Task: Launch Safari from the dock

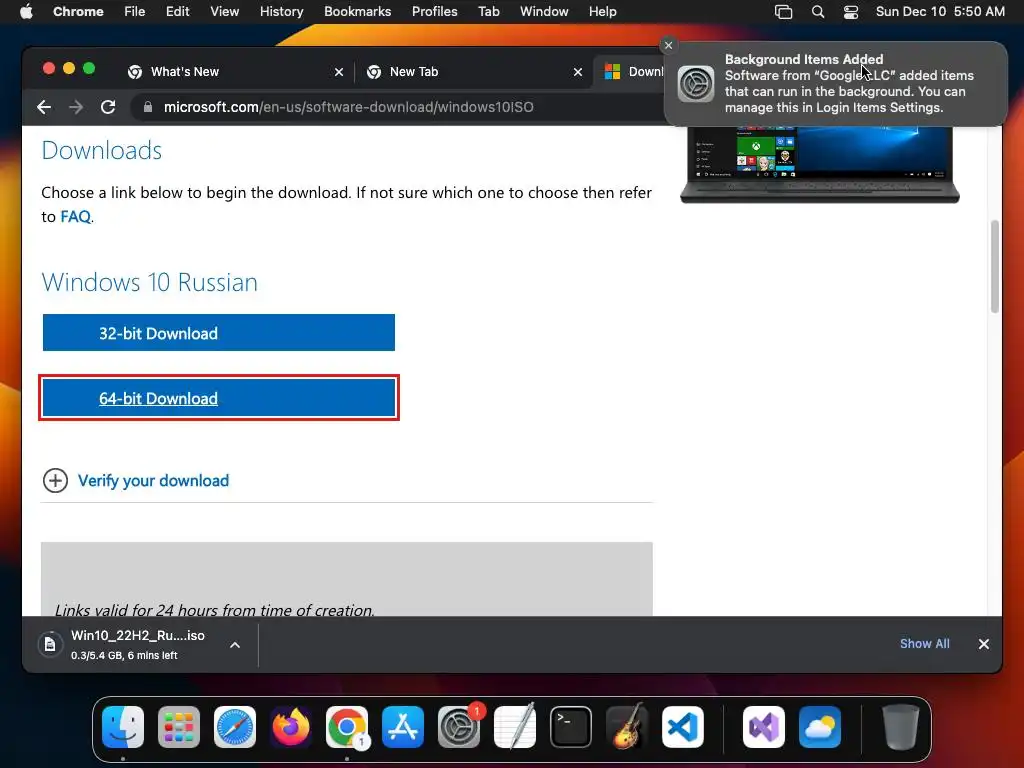Action: coord(235,727)
